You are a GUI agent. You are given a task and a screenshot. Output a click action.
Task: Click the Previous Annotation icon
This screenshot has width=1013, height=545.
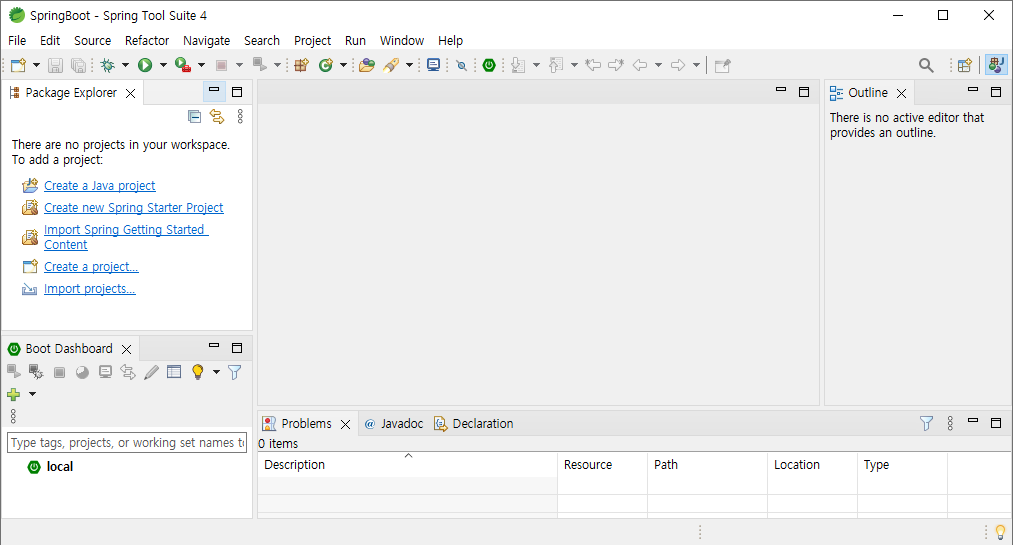[556, 65]
